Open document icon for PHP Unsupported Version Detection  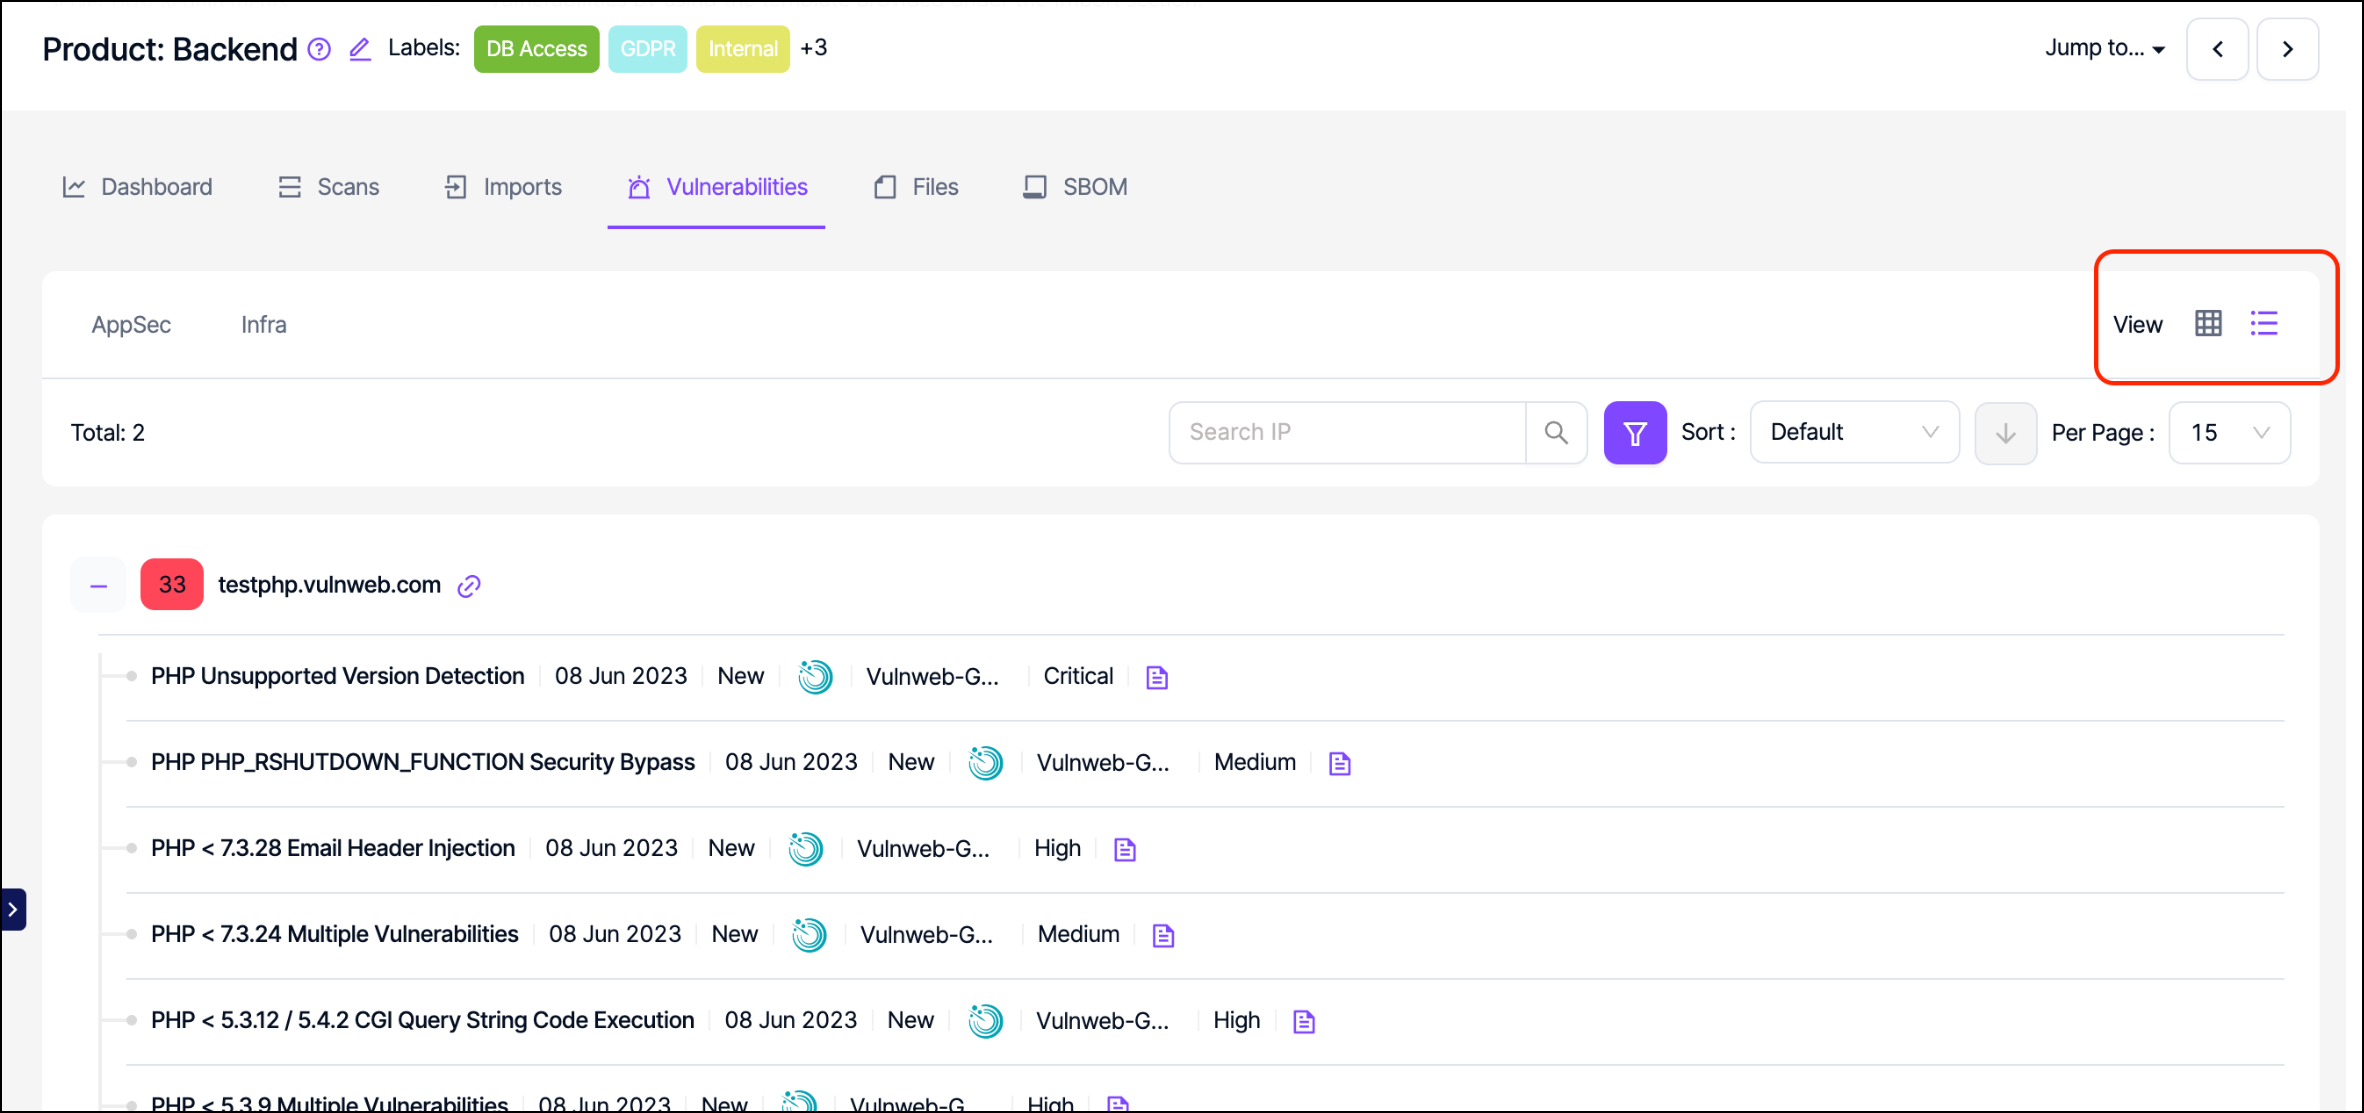coord(1157,678)
